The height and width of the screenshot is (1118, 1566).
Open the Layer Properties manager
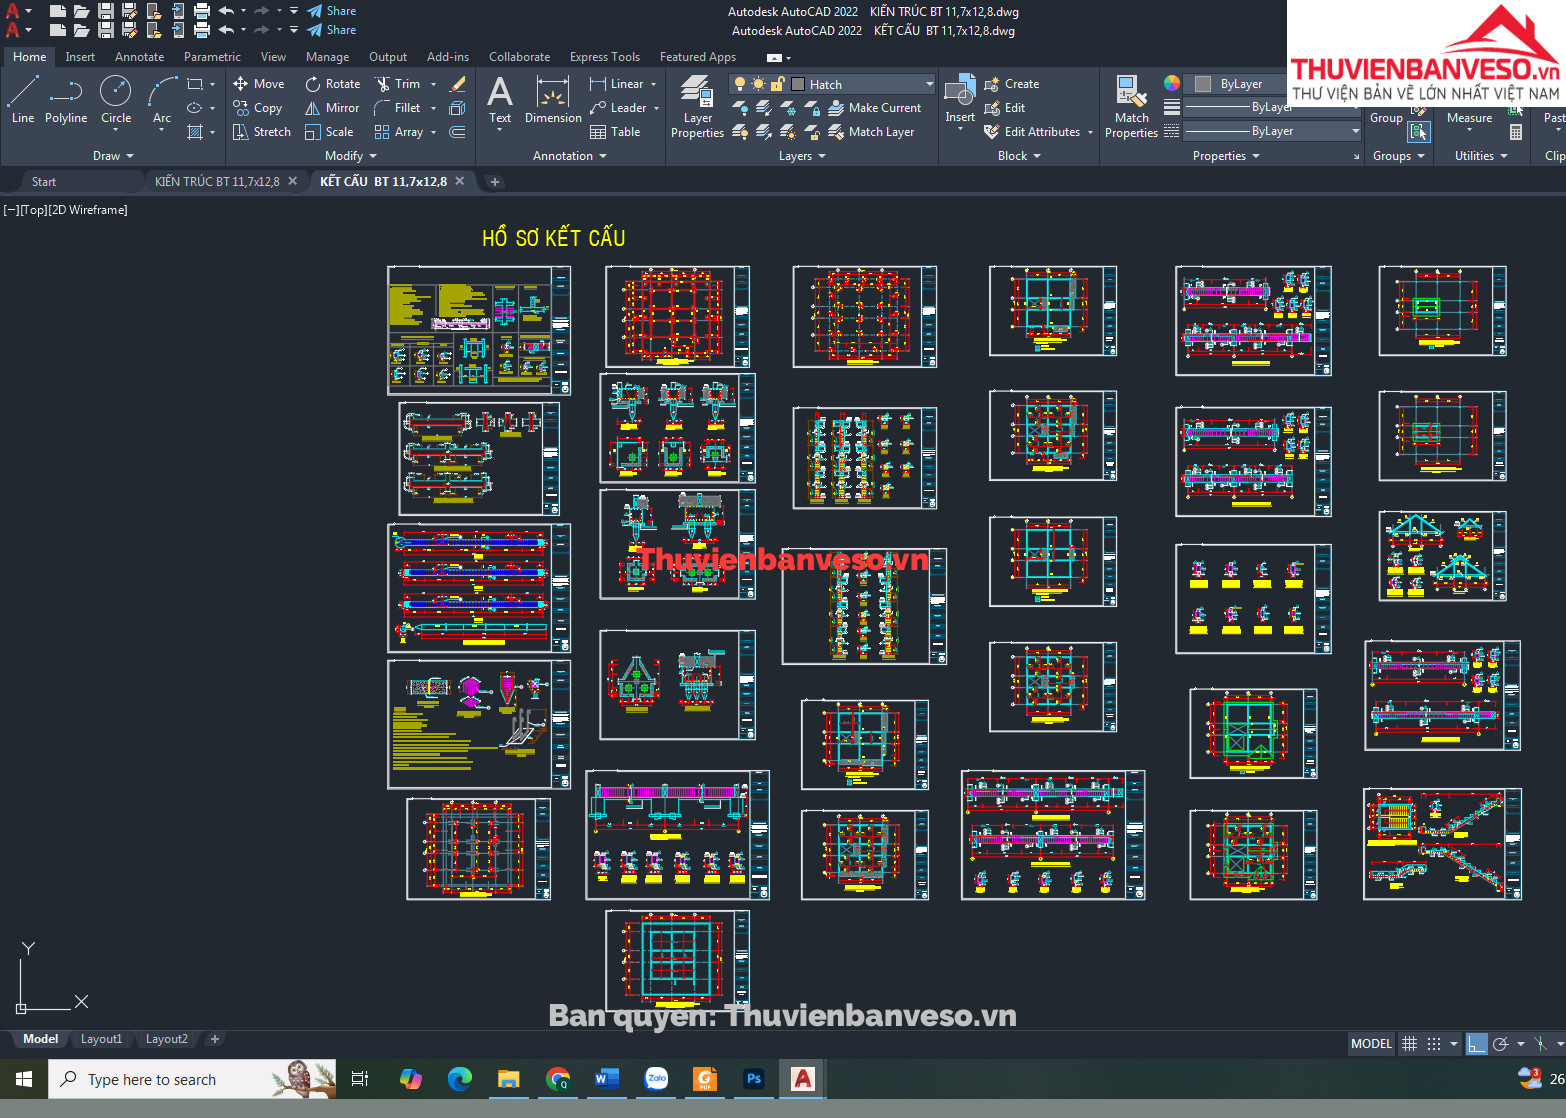(697, 107)
